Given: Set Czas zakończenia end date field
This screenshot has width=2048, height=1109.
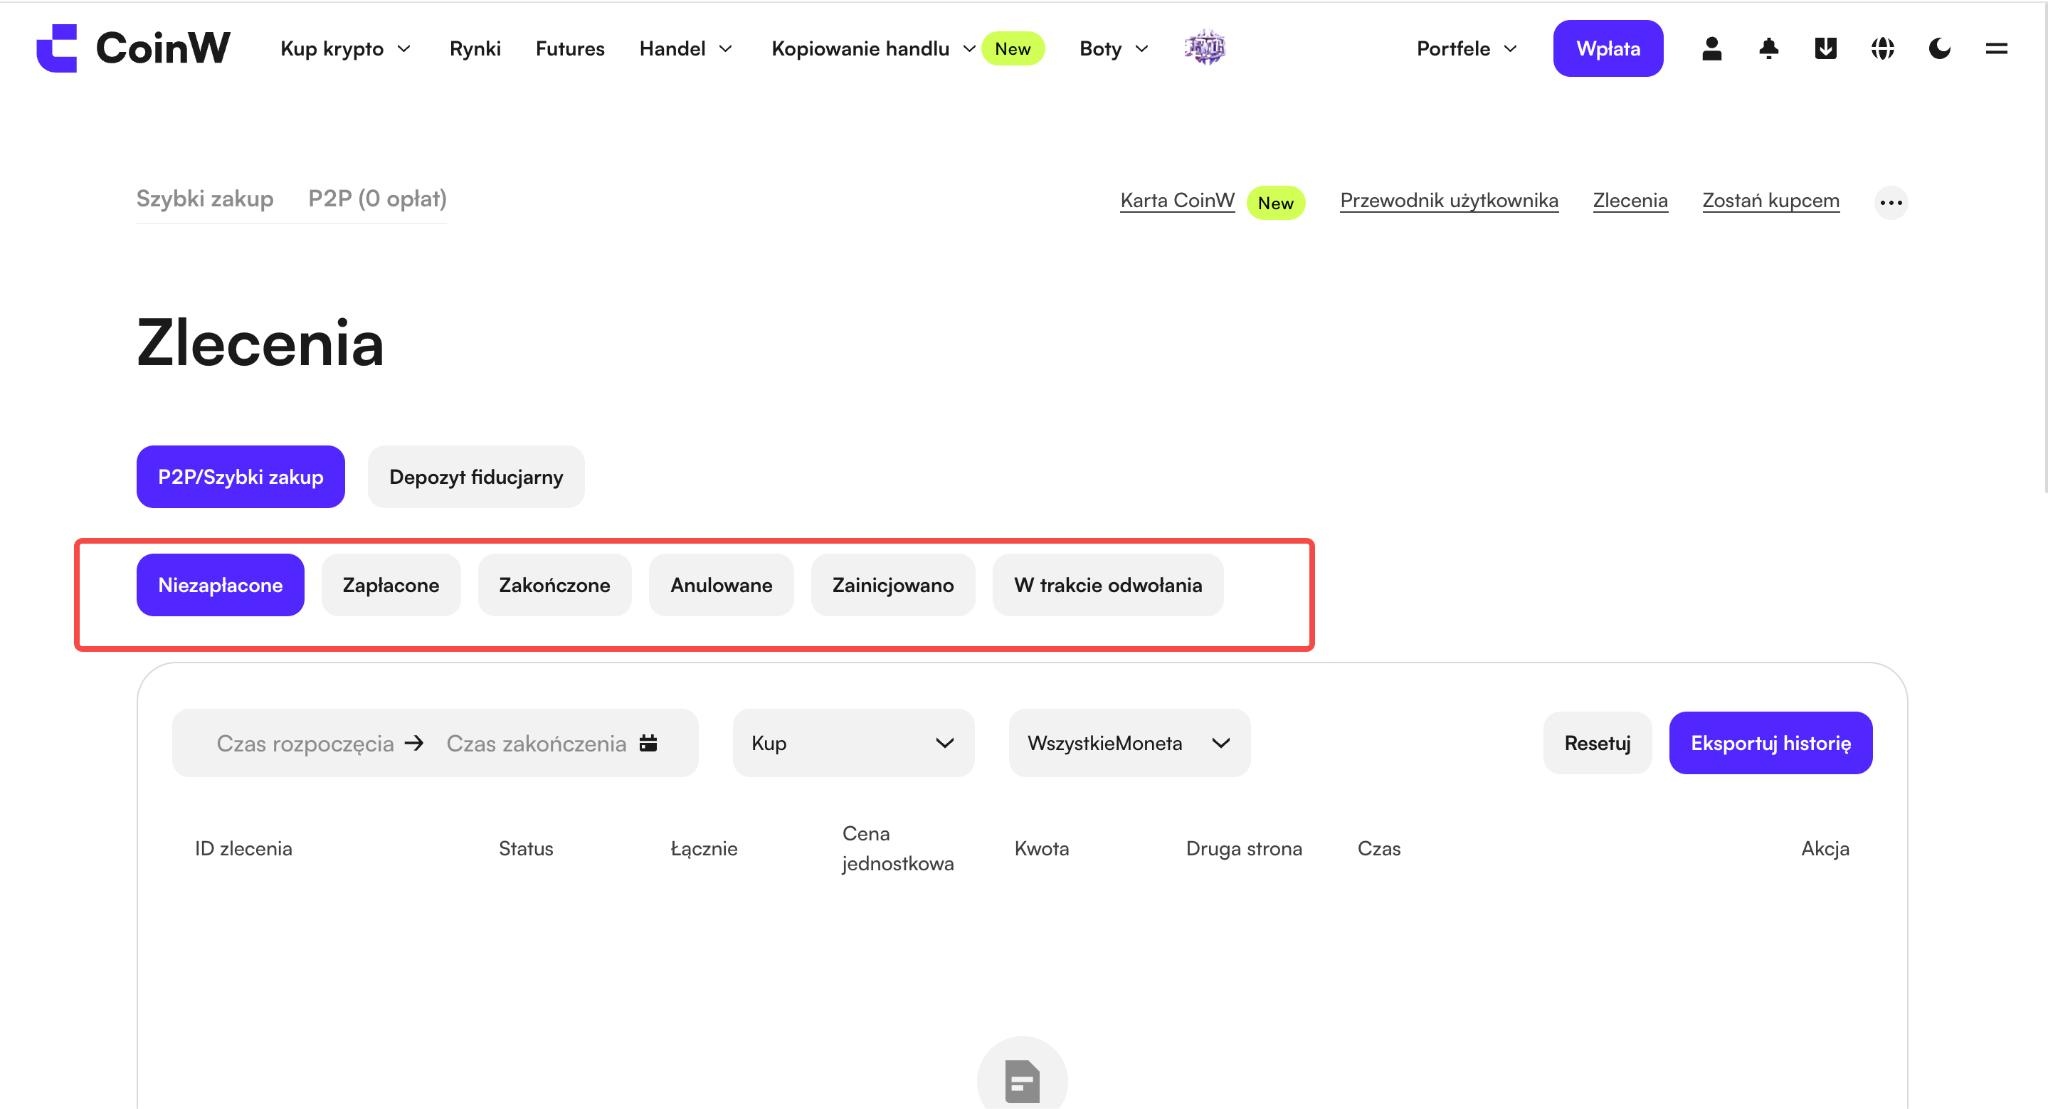Looking at the screenshot, I should pyautogui.click(x=536, y=743).
